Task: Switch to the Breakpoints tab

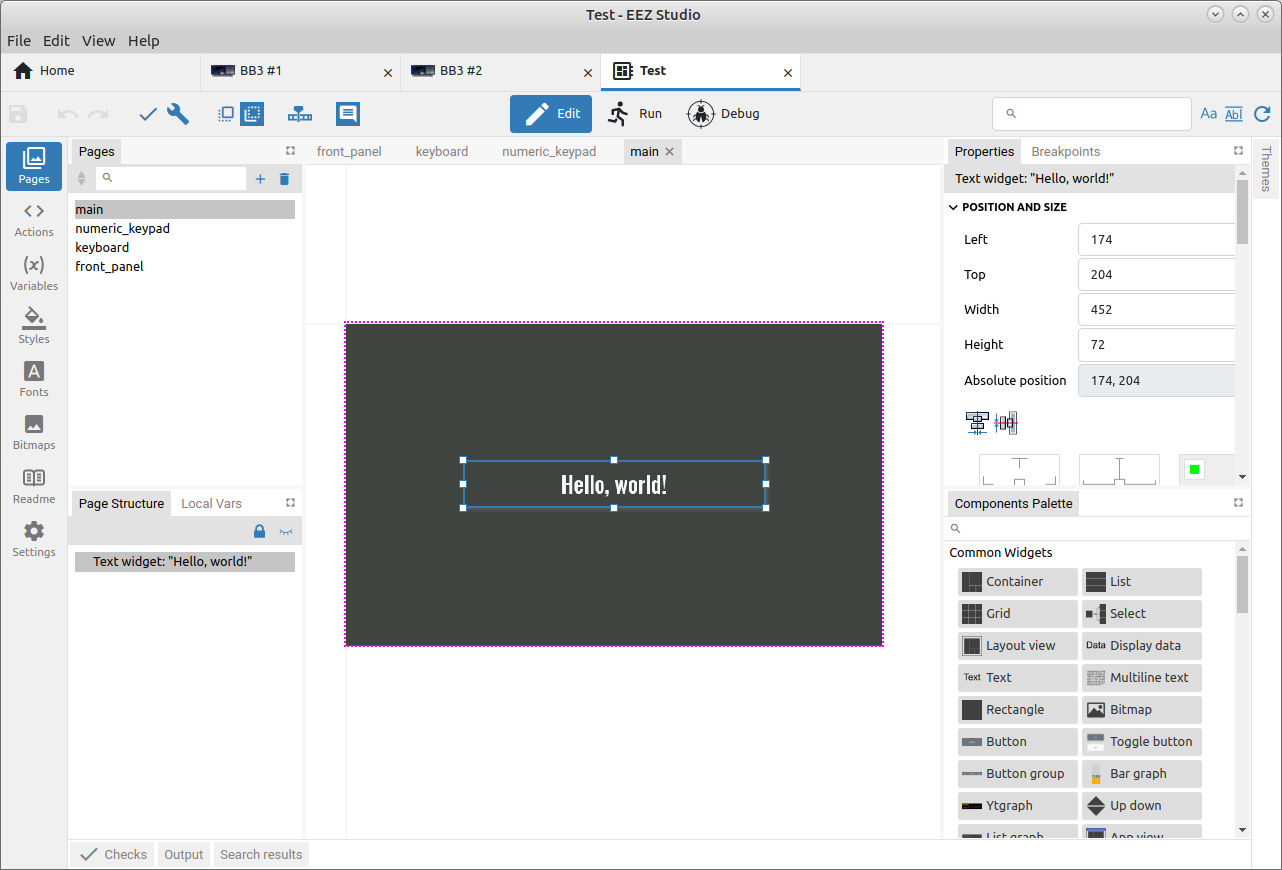Action: point(1065,152)
